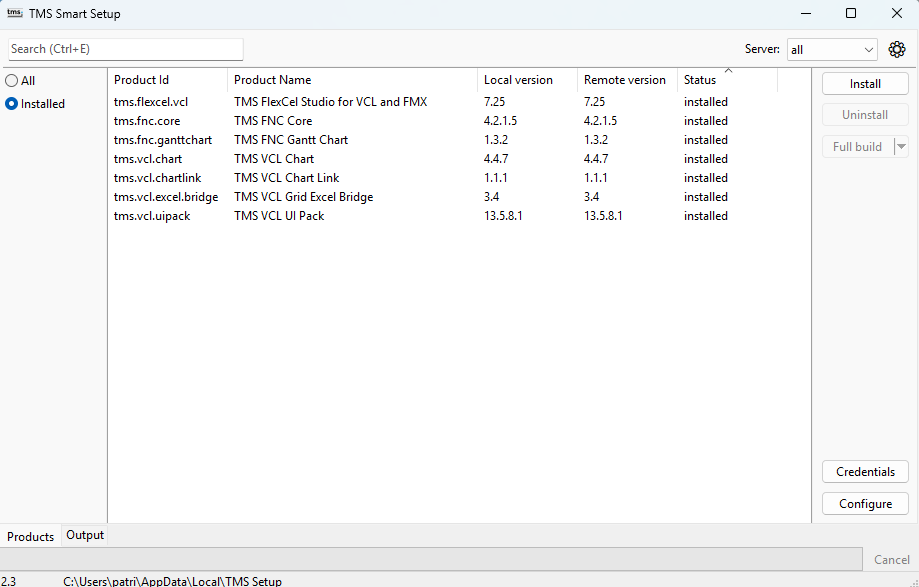Select the TMS FNC Gantt Chart row

pyautogui.click(x=291, y=140)
